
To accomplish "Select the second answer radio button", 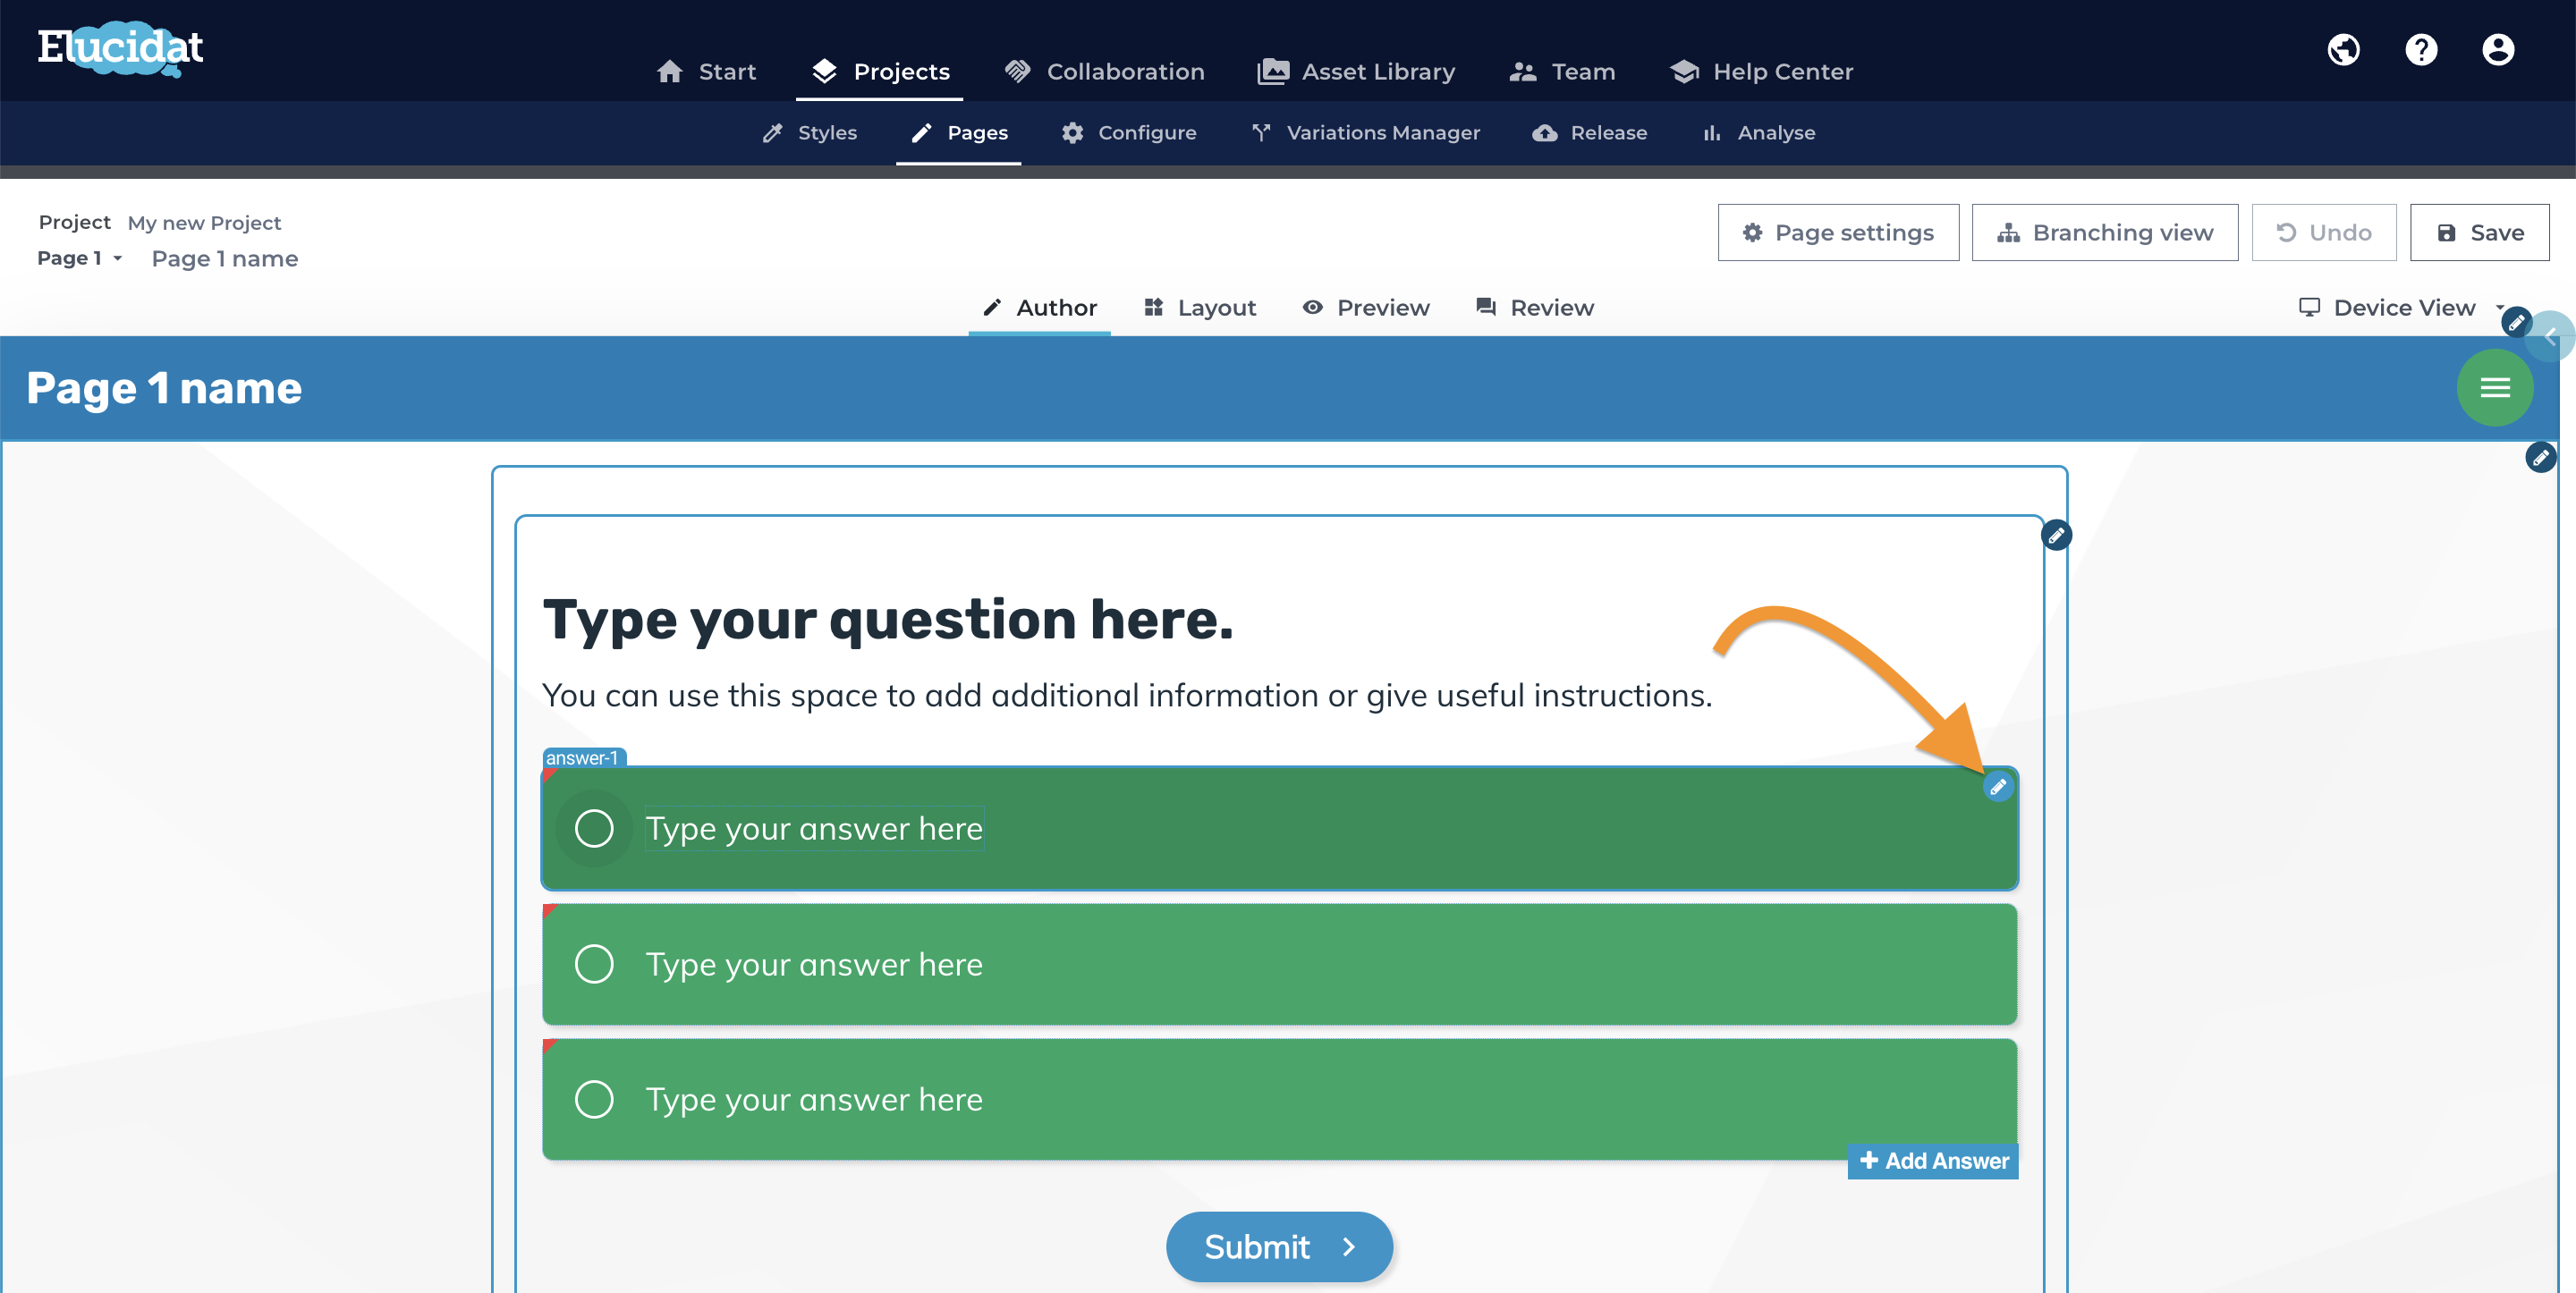I will click(594, 965).
